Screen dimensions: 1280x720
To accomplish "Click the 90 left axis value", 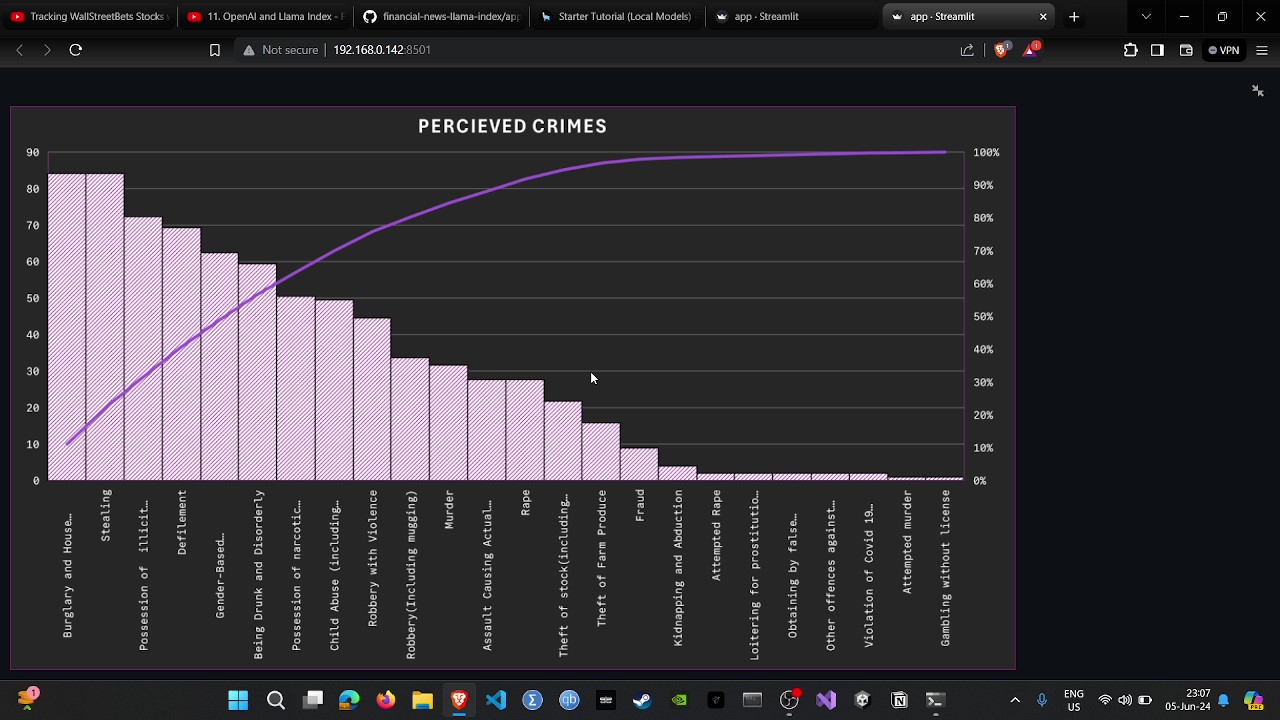I will [33, 153].
